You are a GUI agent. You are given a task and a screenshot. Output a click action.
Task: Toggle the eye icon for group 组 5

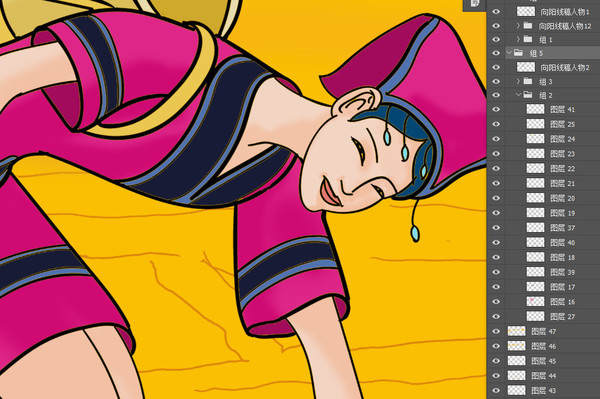coord(496,53)
